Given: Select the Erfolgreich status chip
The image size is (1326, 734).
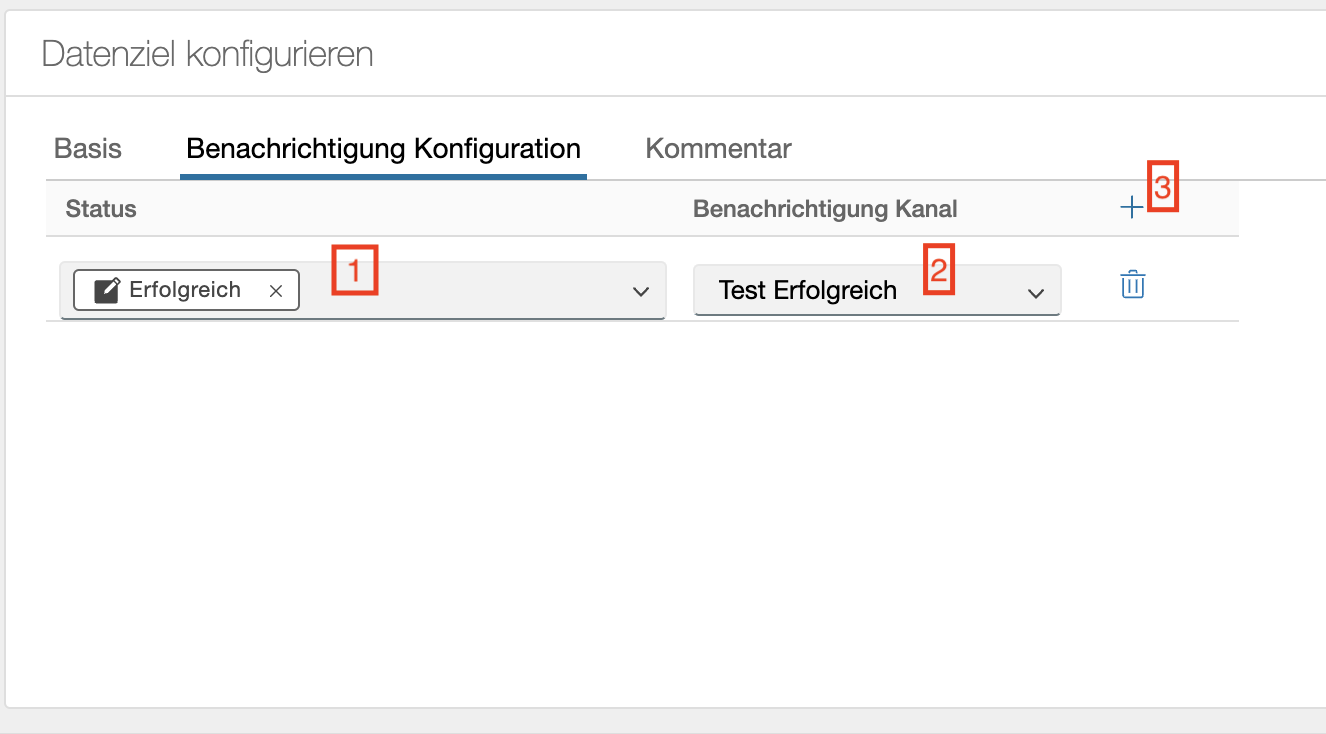Looking at the screenshot, I should tap(184, 290).
